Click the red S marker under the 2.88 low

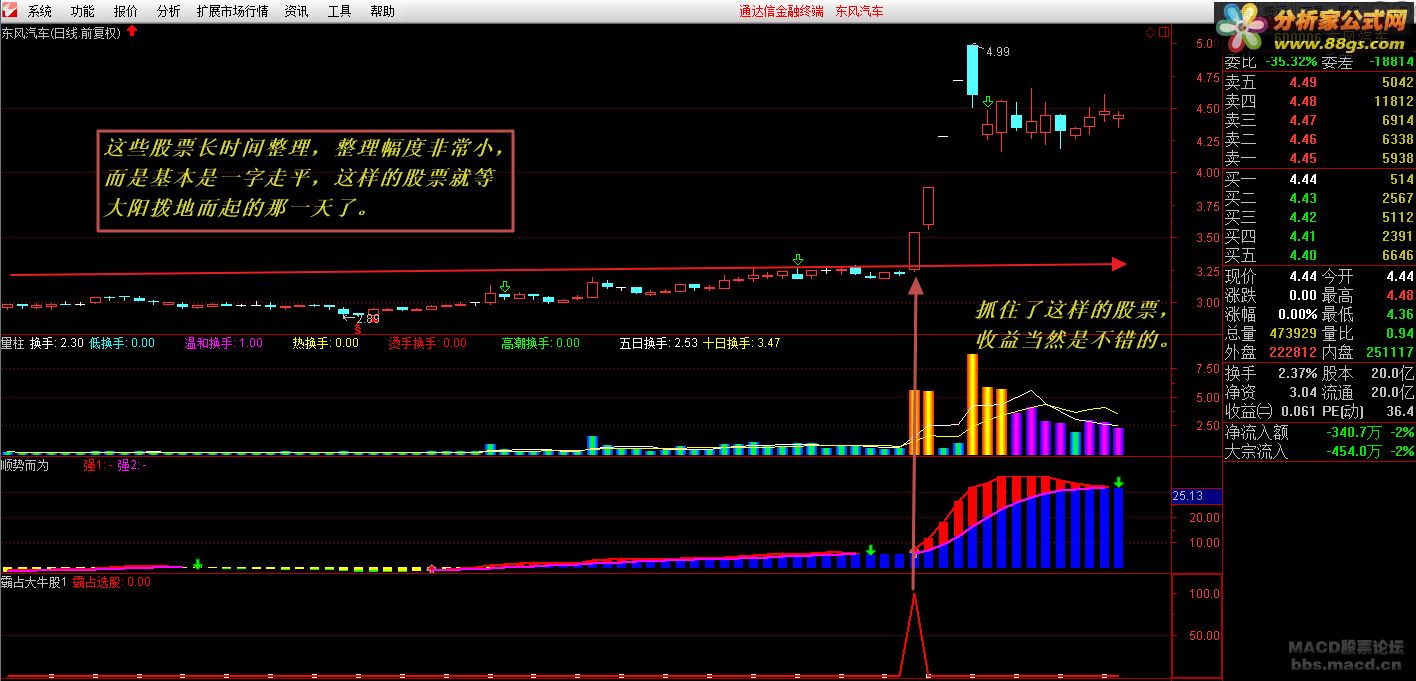[x=358, y=328]
